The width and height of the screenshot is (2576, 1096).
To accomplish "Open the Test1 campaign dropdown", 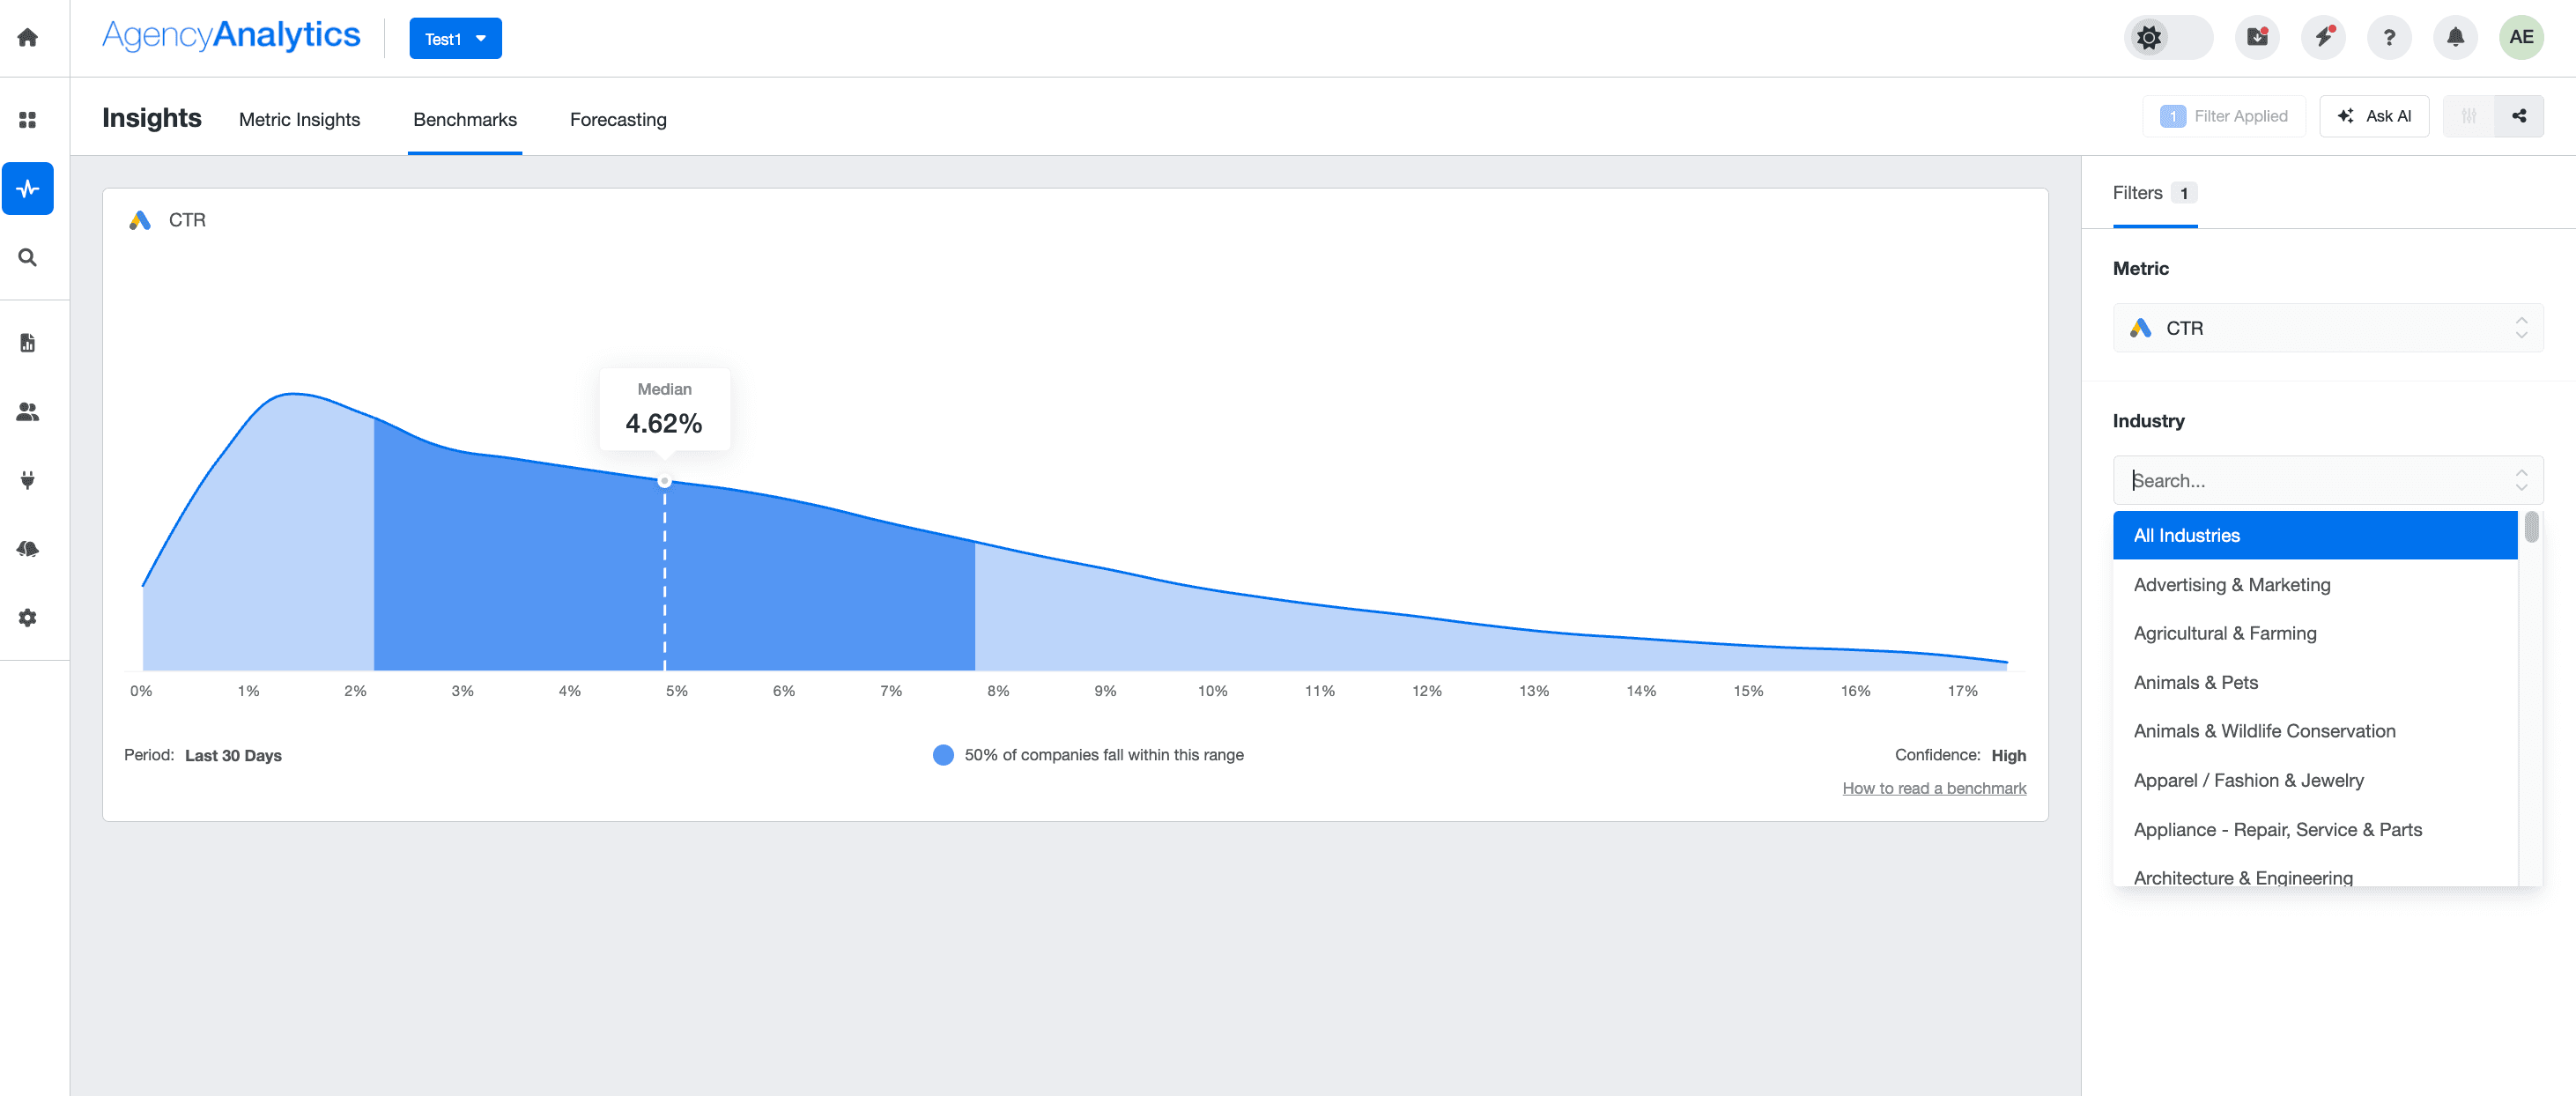I will click(455, 39).
